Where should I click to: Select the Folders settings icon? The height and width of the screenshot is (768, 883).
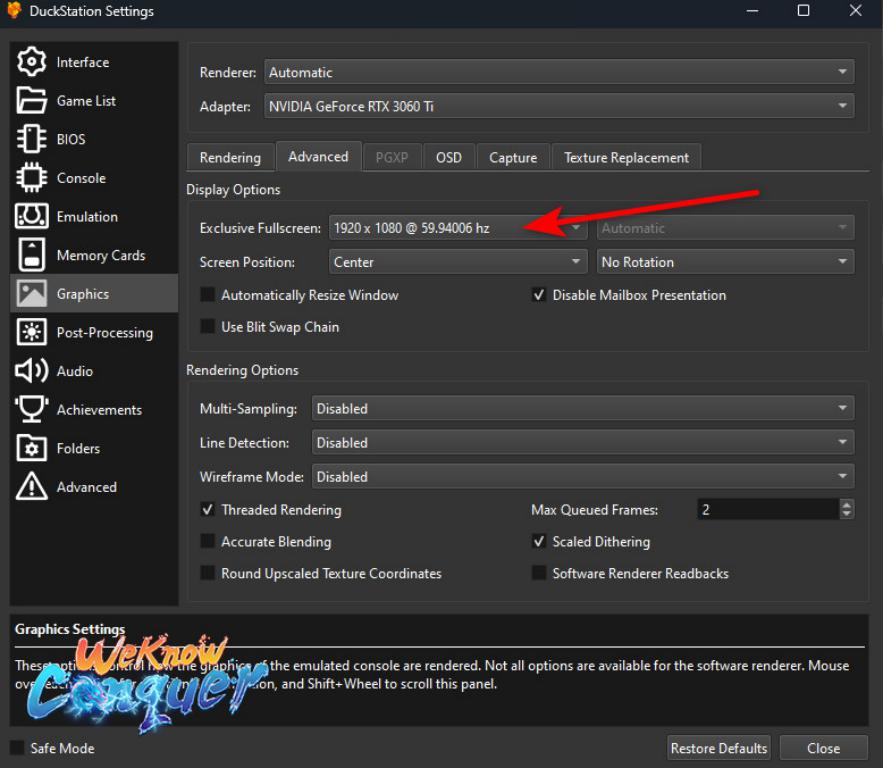[x=32, y=448]
